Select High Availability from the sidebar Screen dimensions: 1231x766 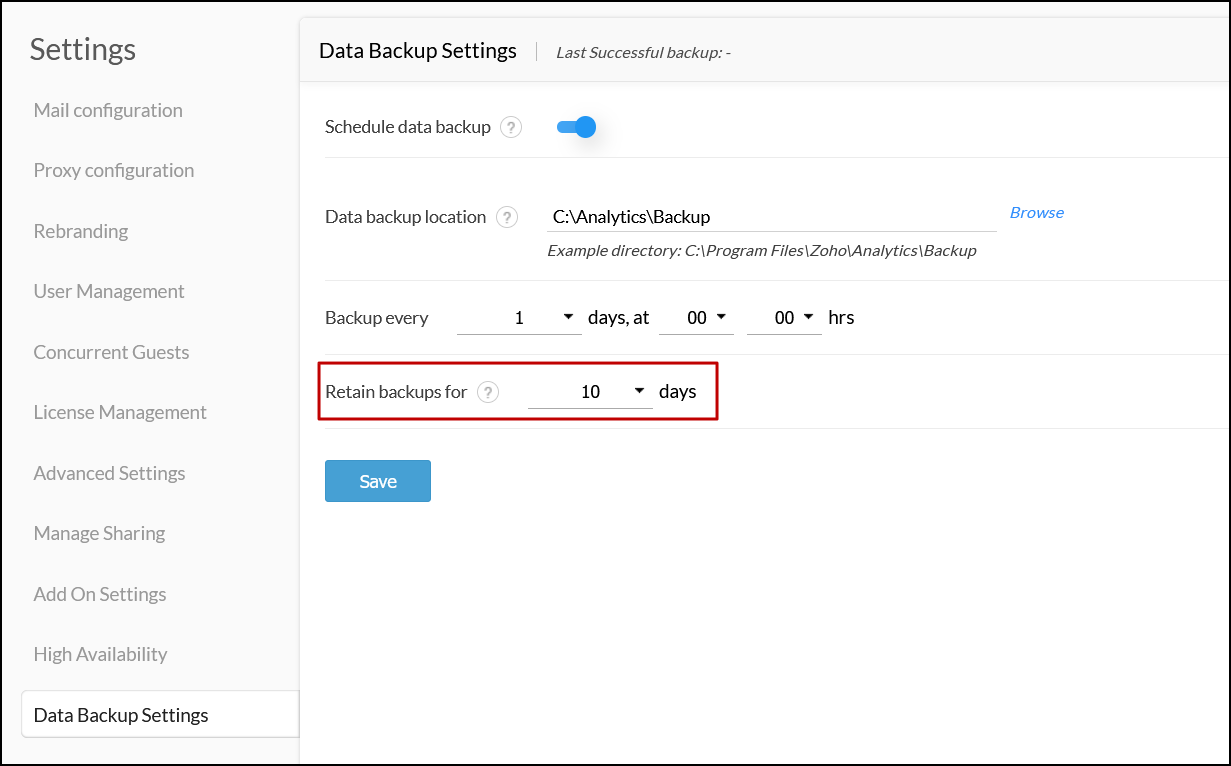point(100,654)
